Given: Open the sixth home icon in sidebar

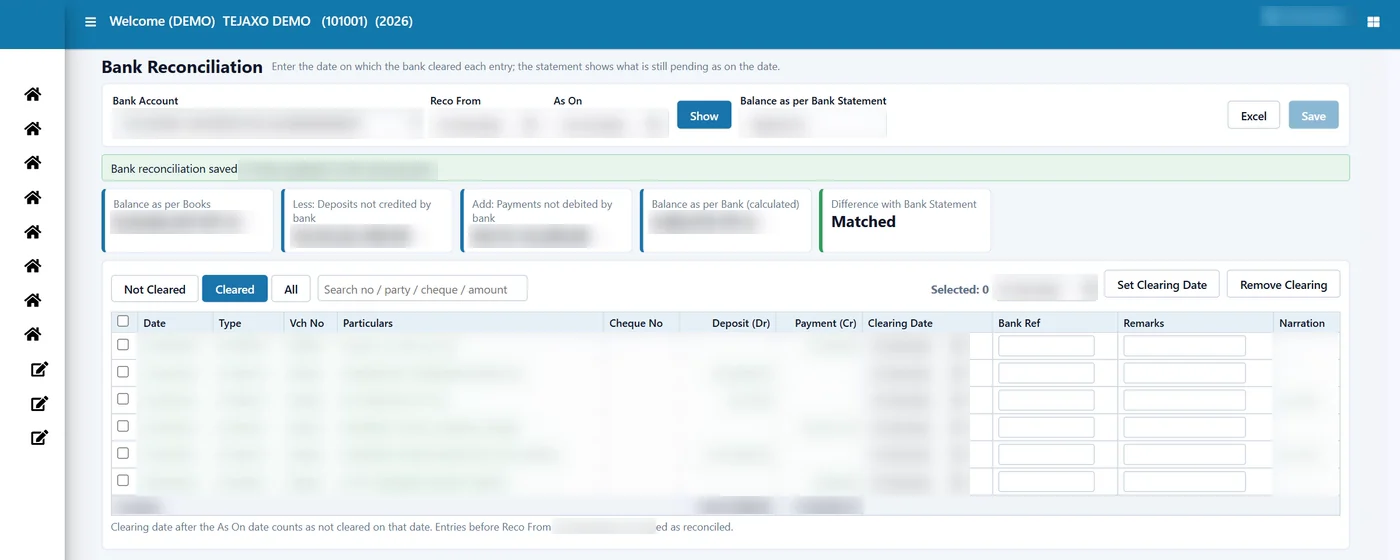Looking at the screenshot, I should [x=33, y=265].
